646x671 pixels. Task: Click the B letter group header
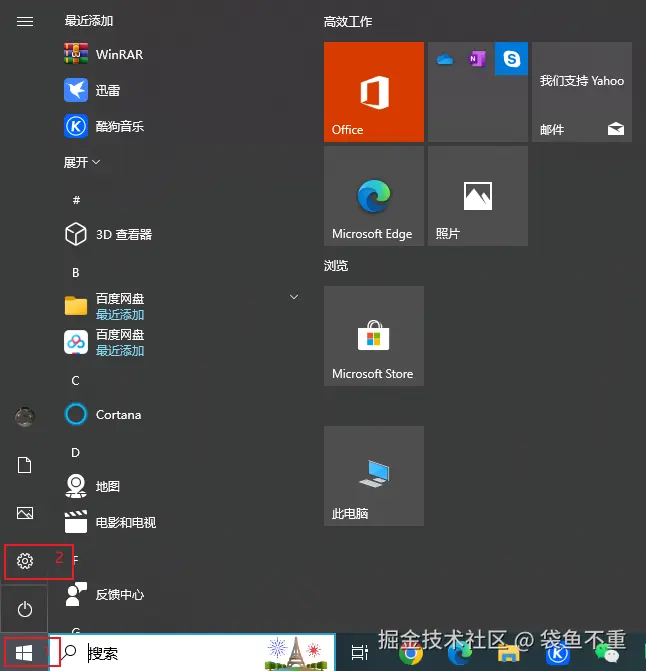pyautogui.click(x=76, y=273)
